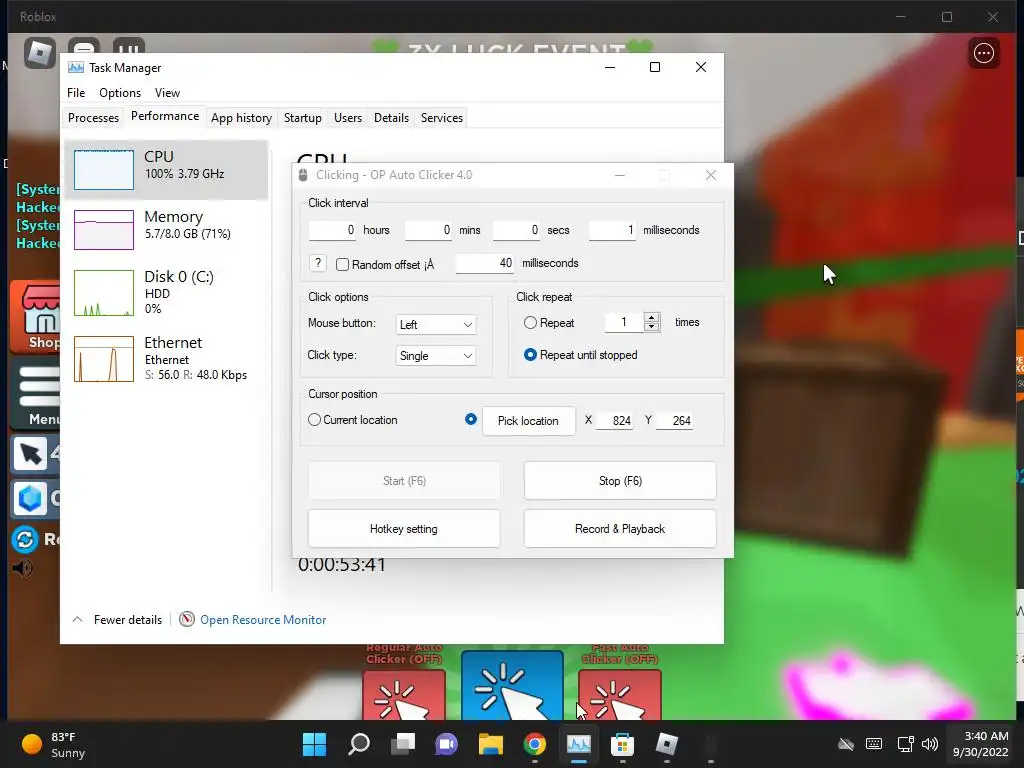Select Repeat until stopped radio button
Screen dimensions: 1024x768
[530, 355]
